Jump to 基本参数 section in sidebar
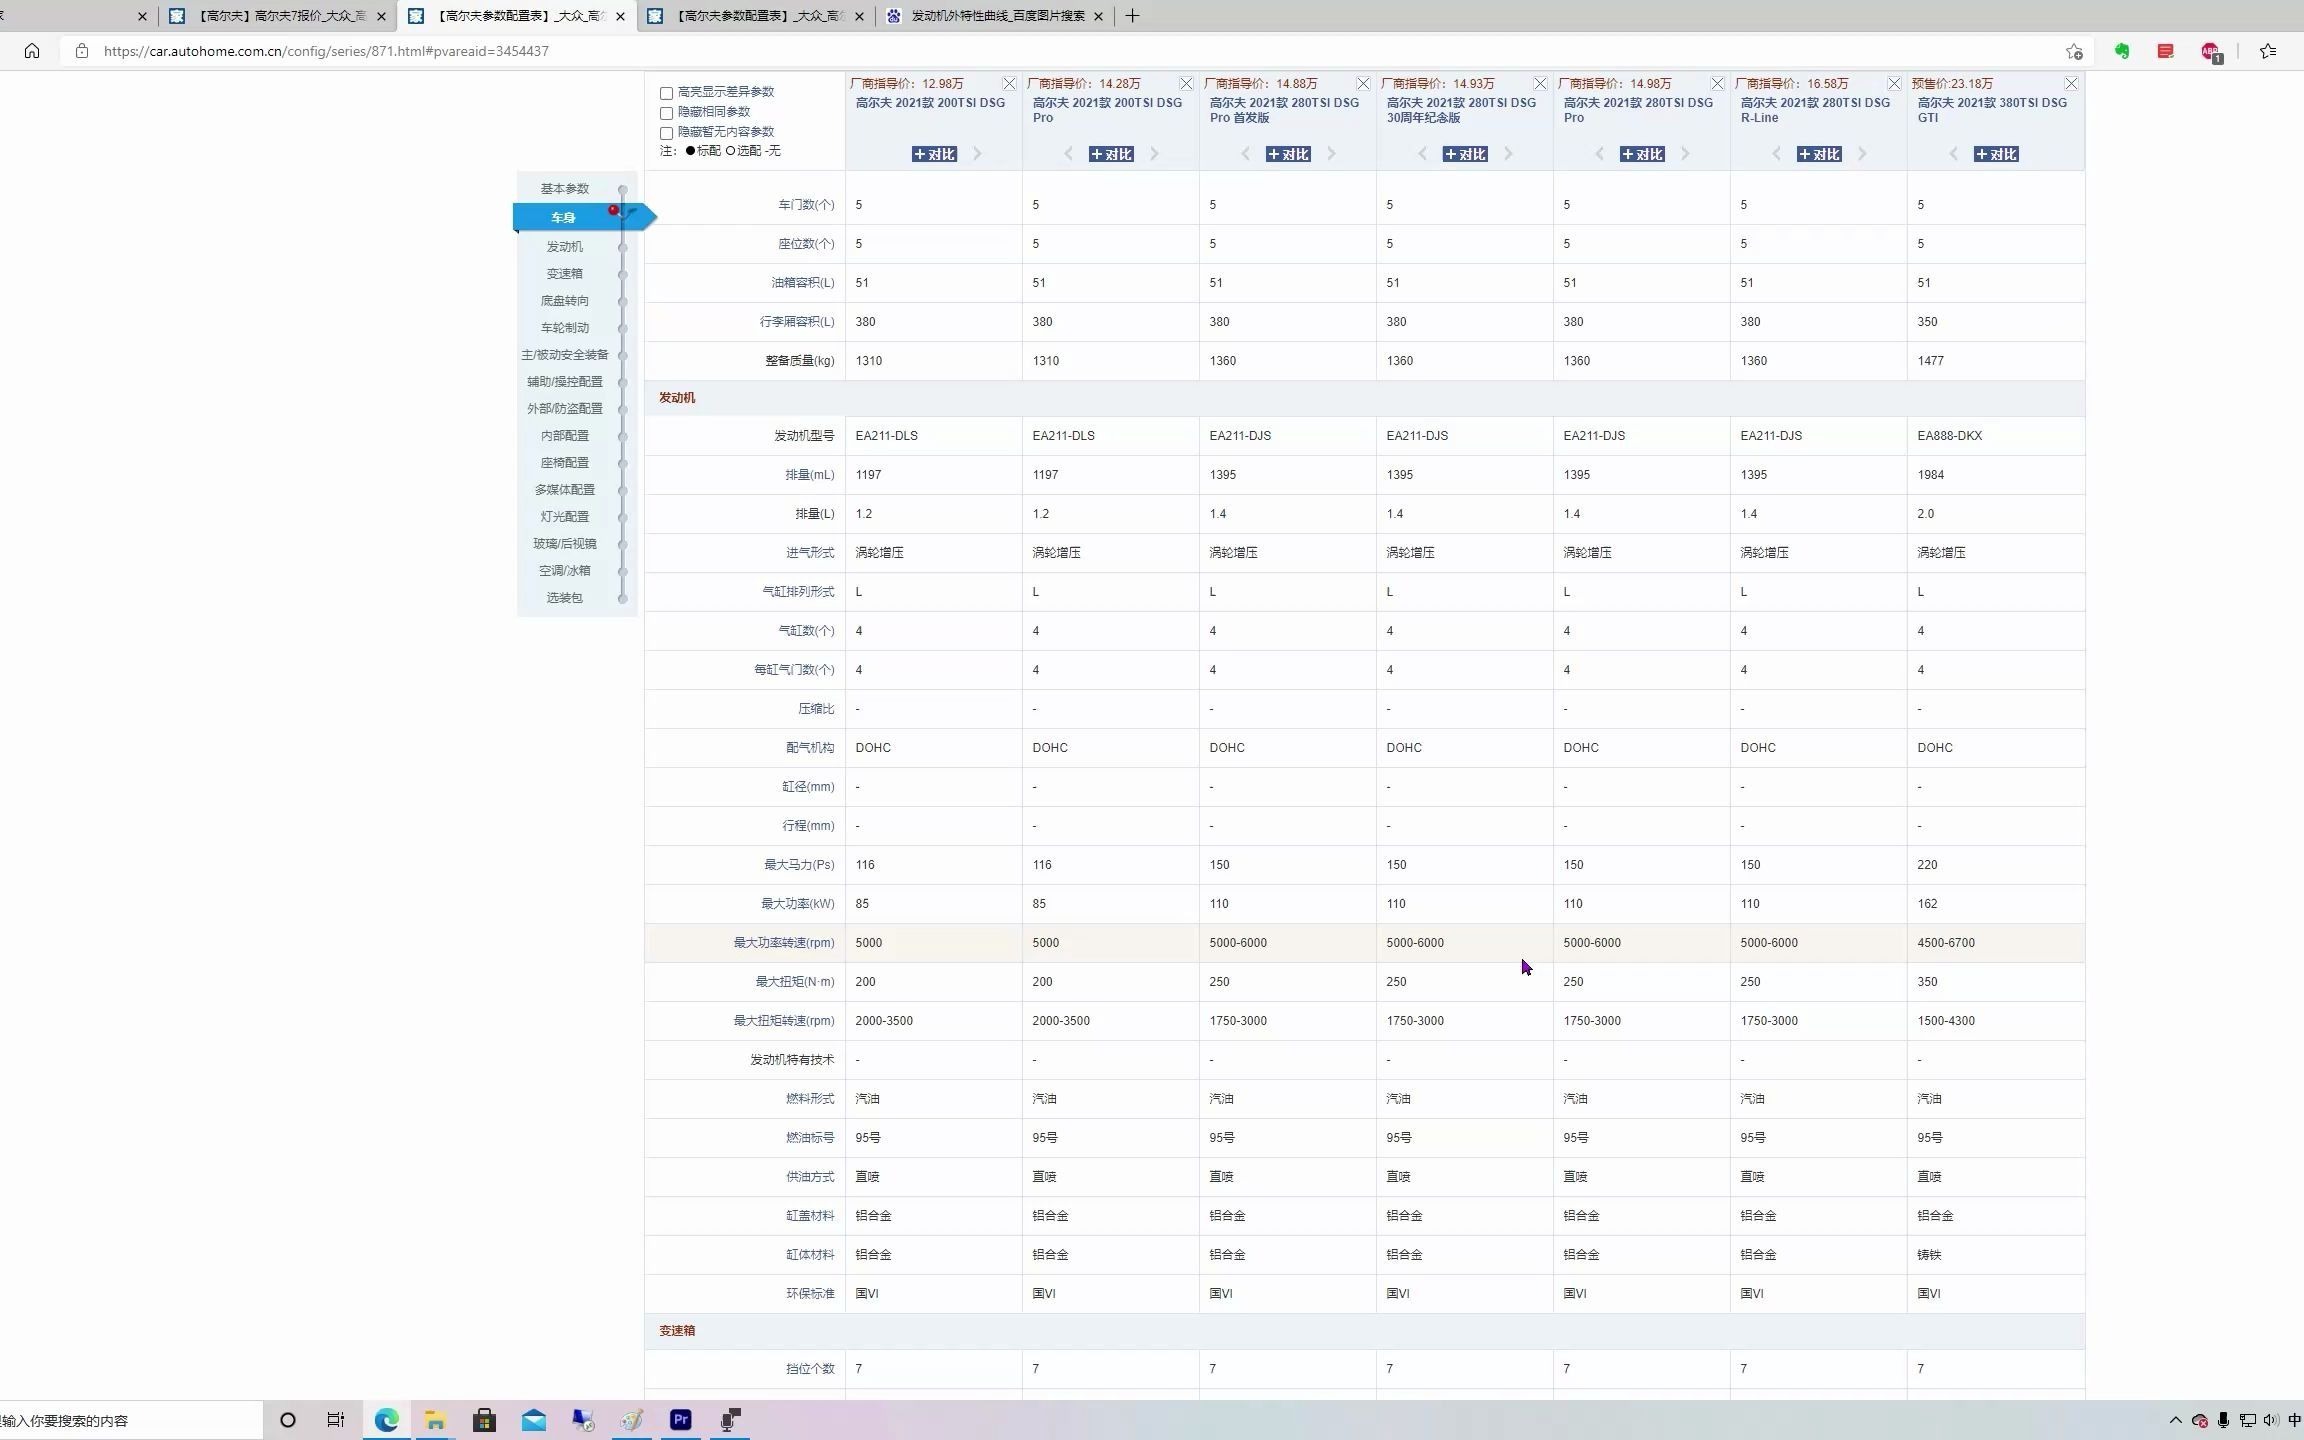2304x1440 pixels. [x=565, y=189]
